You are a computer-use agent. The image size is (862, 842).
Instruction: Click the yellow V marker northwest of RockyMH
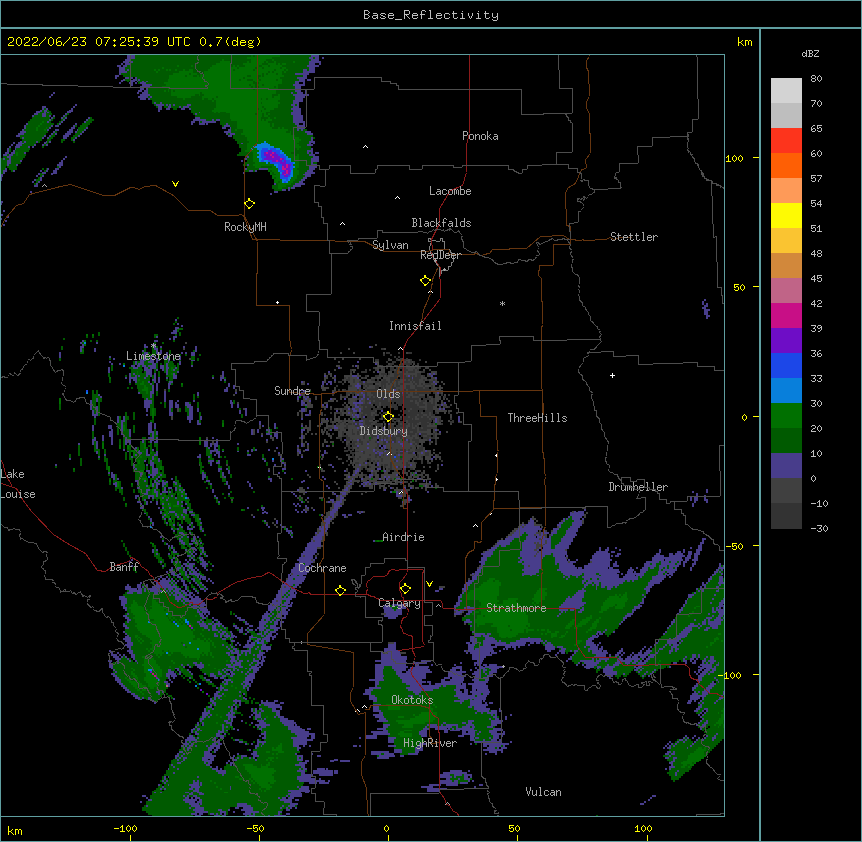click(175, 184)
